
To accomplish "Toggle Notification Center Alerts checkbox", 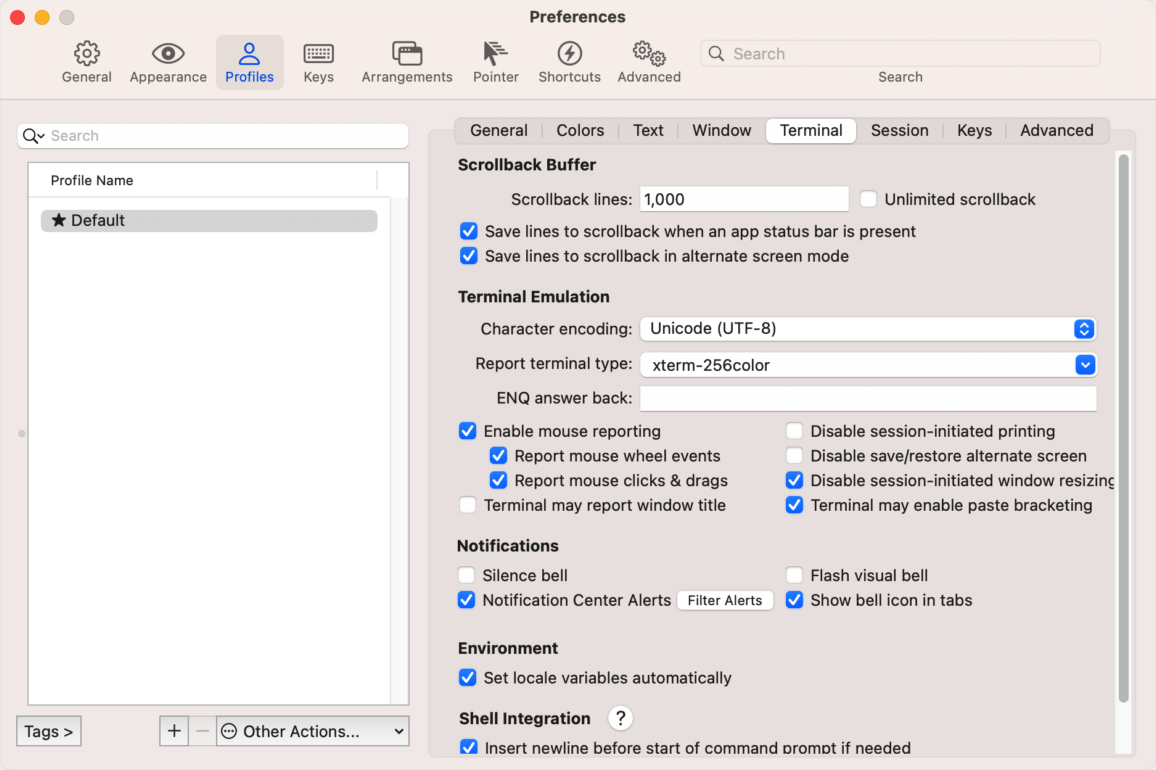I will (x=466, y=600).
